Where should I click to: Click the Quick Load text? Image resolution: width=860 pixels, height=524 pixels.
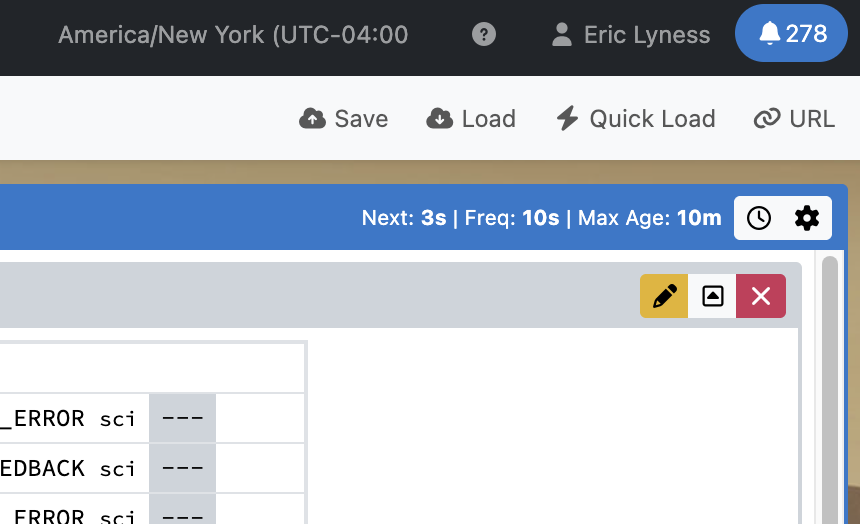(652, 119)
